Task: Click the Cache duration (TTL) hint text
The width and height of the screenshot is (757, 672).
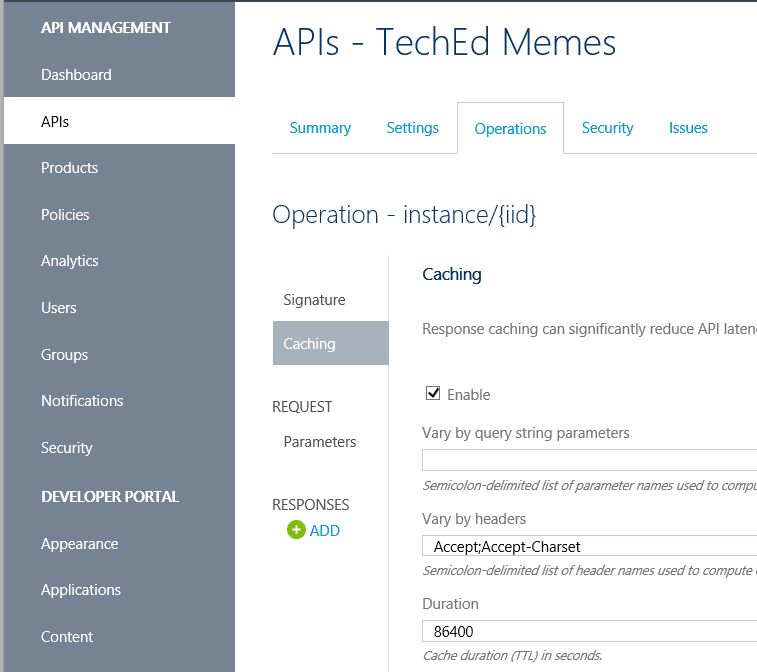Action: click(x=512, y=656)
